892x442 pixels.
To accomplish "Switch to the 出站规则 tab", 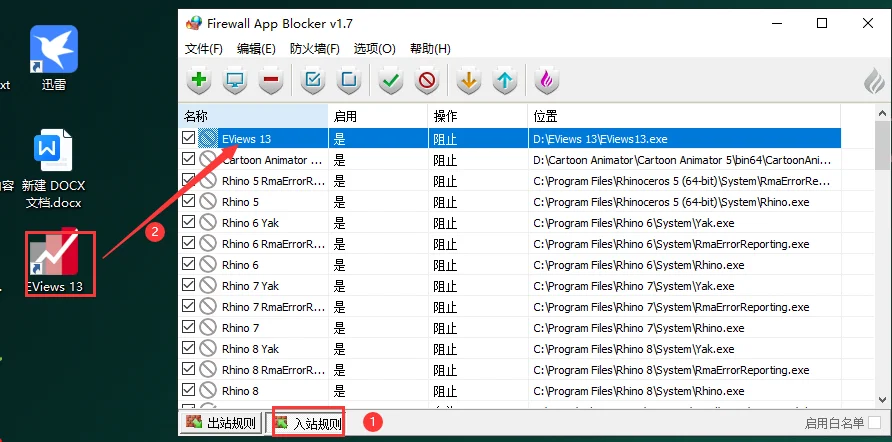I will click(x=221, y=424).
